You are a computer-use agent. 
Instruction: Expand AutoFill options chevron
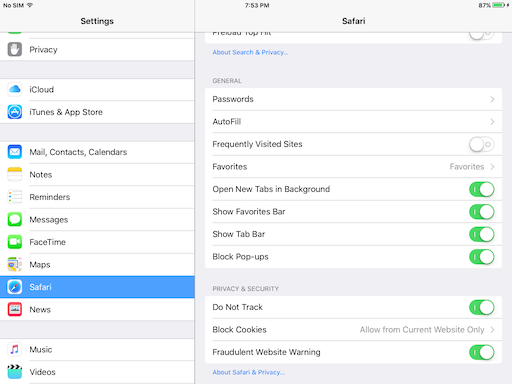pyautogui.click(x=492, y=122)
